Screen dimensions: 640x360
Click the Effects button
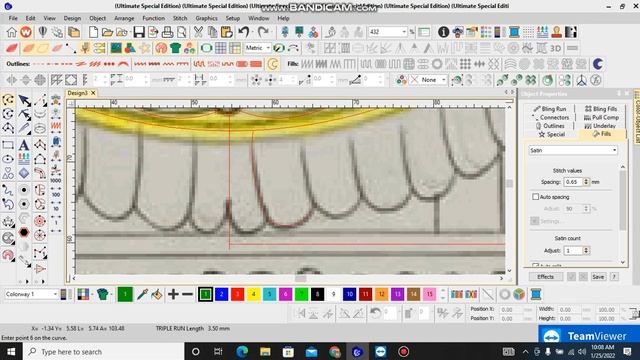tap(545, 277)
